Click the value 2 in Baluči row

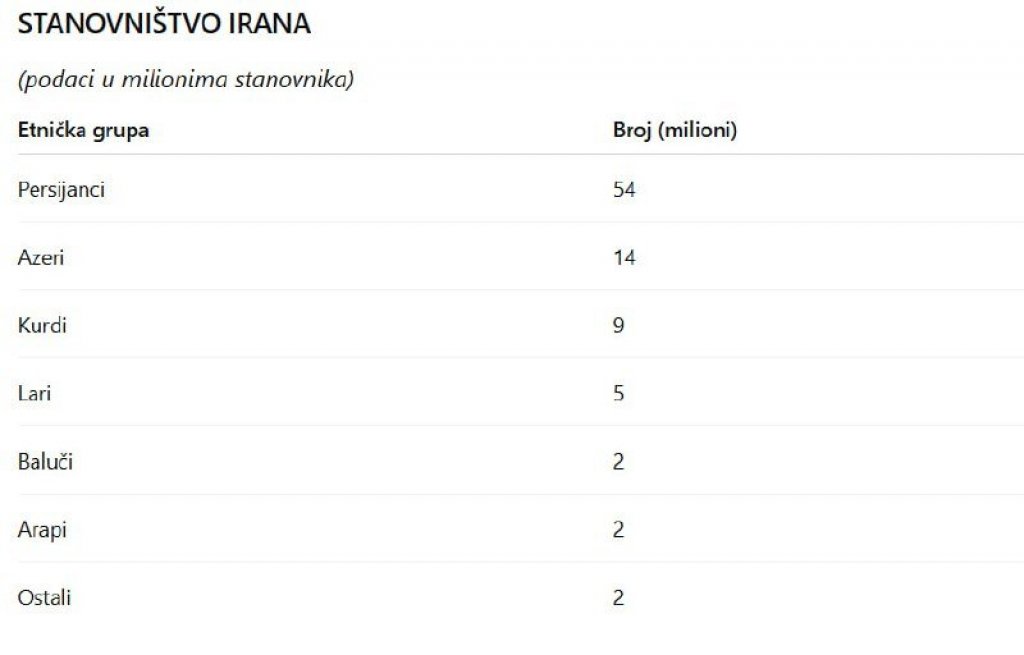[619, 461]
